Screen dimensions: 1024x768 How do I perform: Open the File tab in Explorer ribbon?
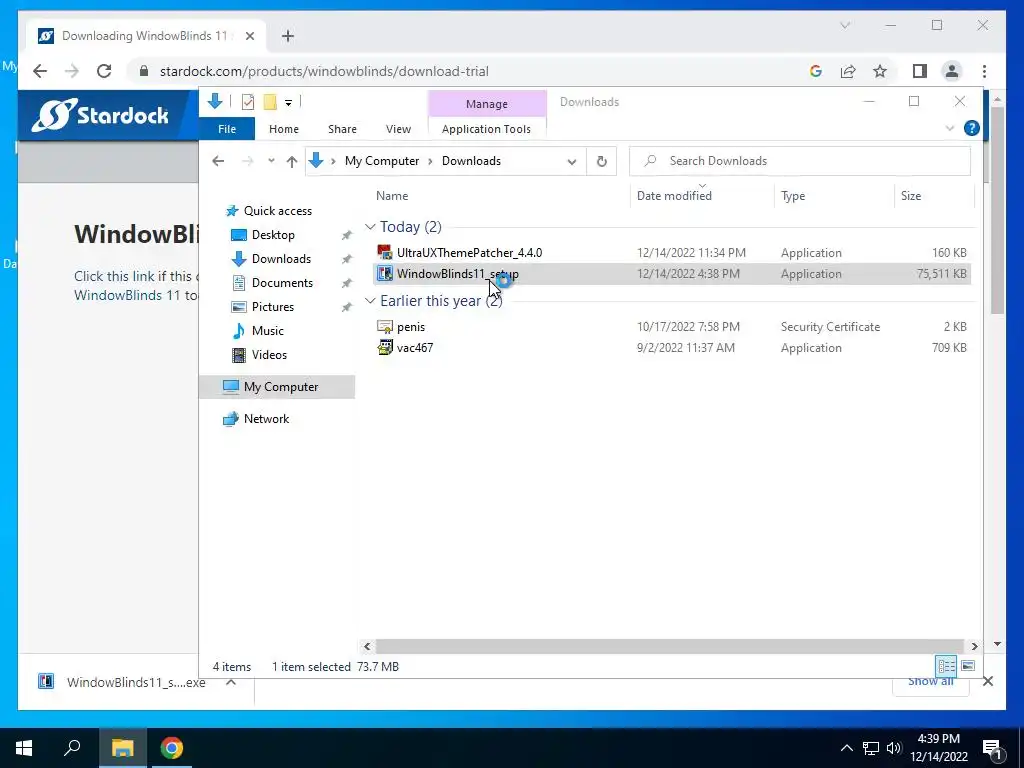[x=227, y=129]
